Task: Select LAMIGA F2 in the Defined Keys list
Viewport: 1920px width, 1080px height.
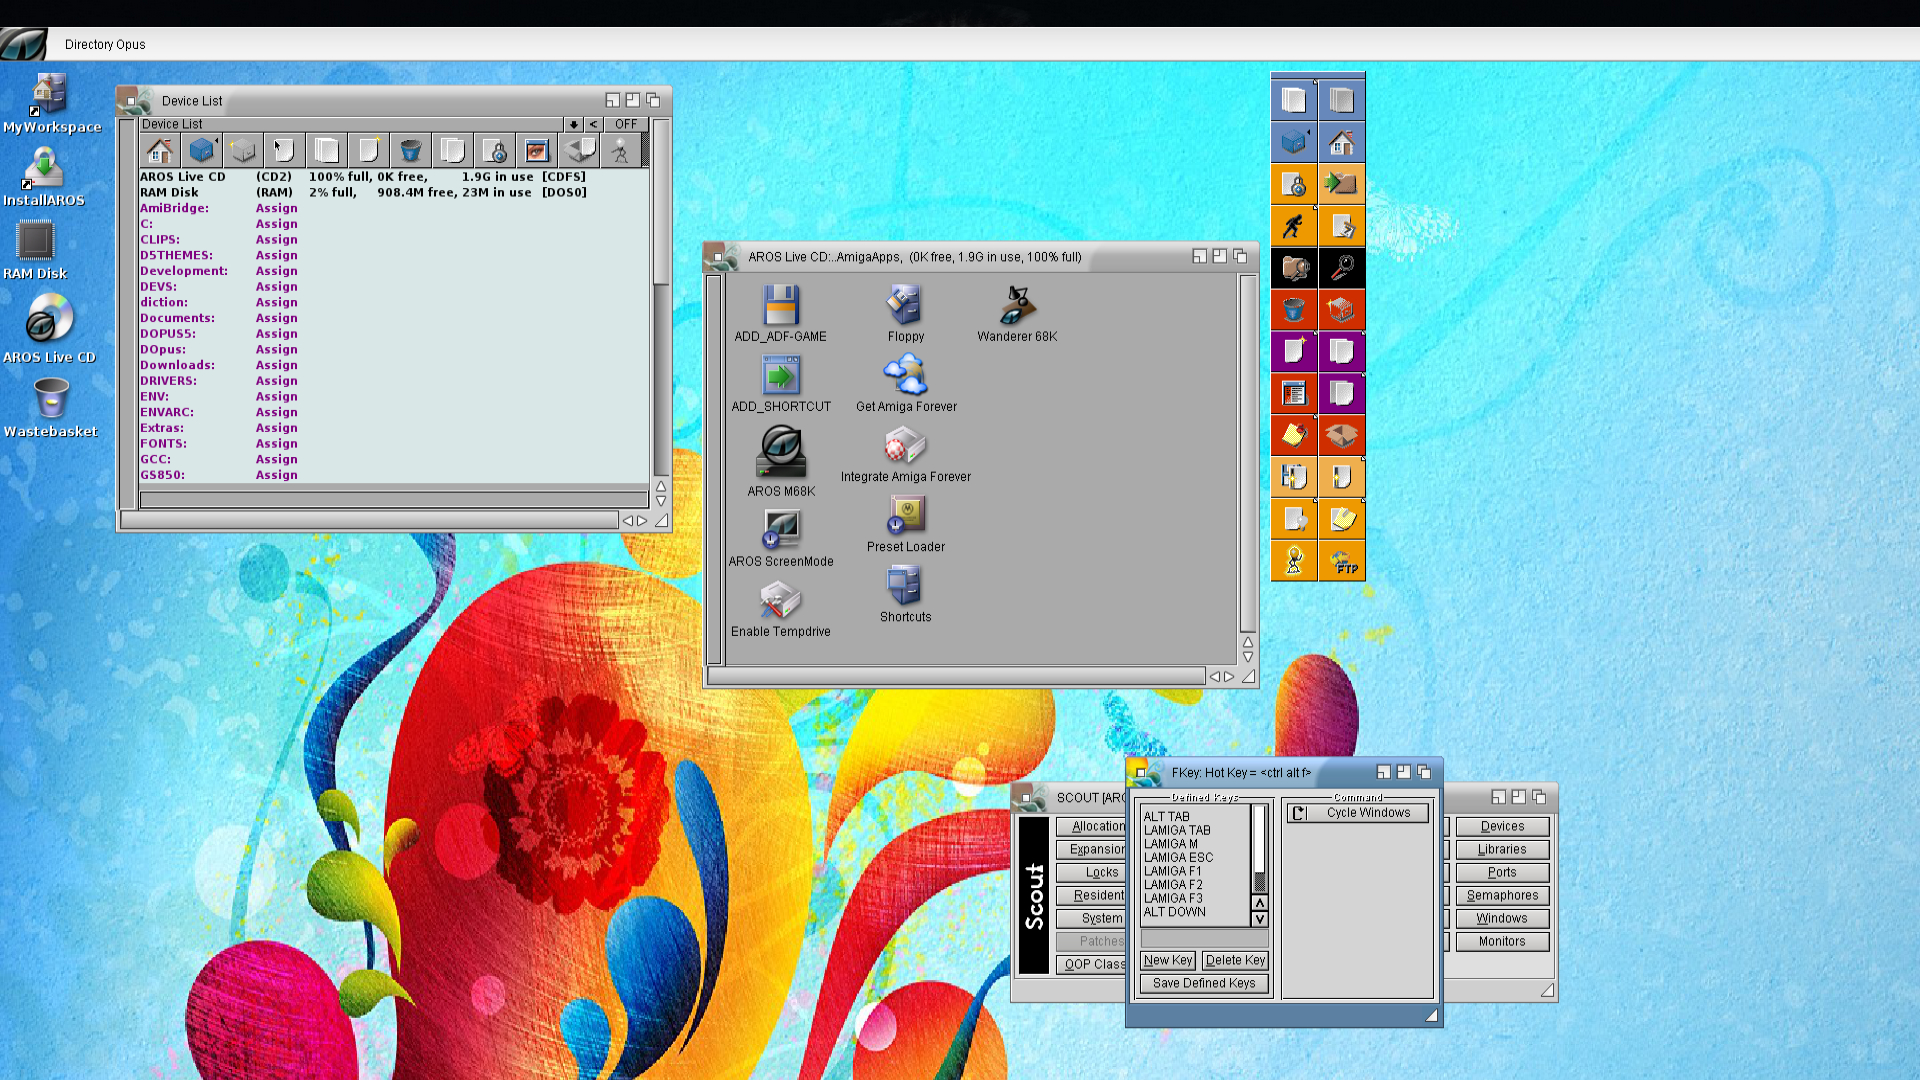Action: [x=1196, y=884]
